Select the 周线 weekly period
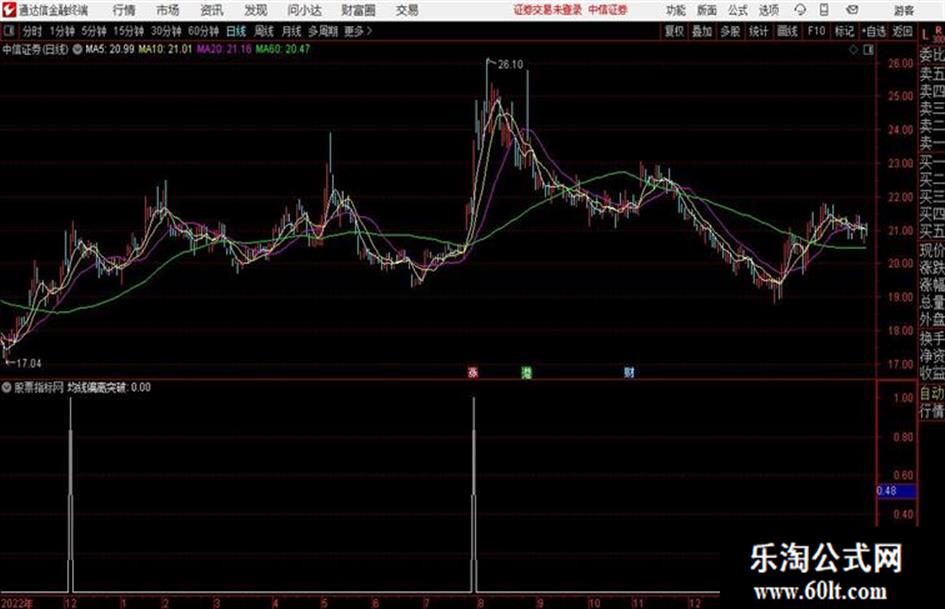 tap(264, 31)
